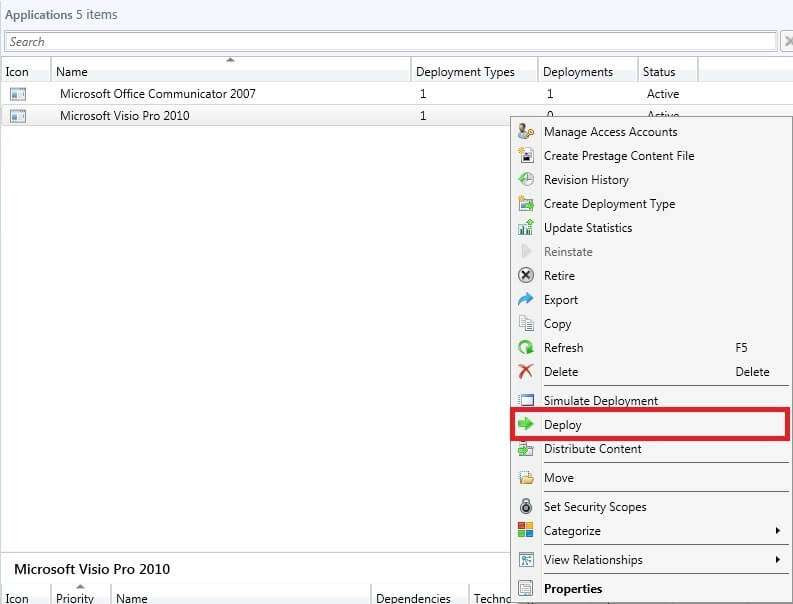Image resolution: width=793 pixels, height=604 pixels.
Task: Open Properties from the context menu
Action: (651, 589)
